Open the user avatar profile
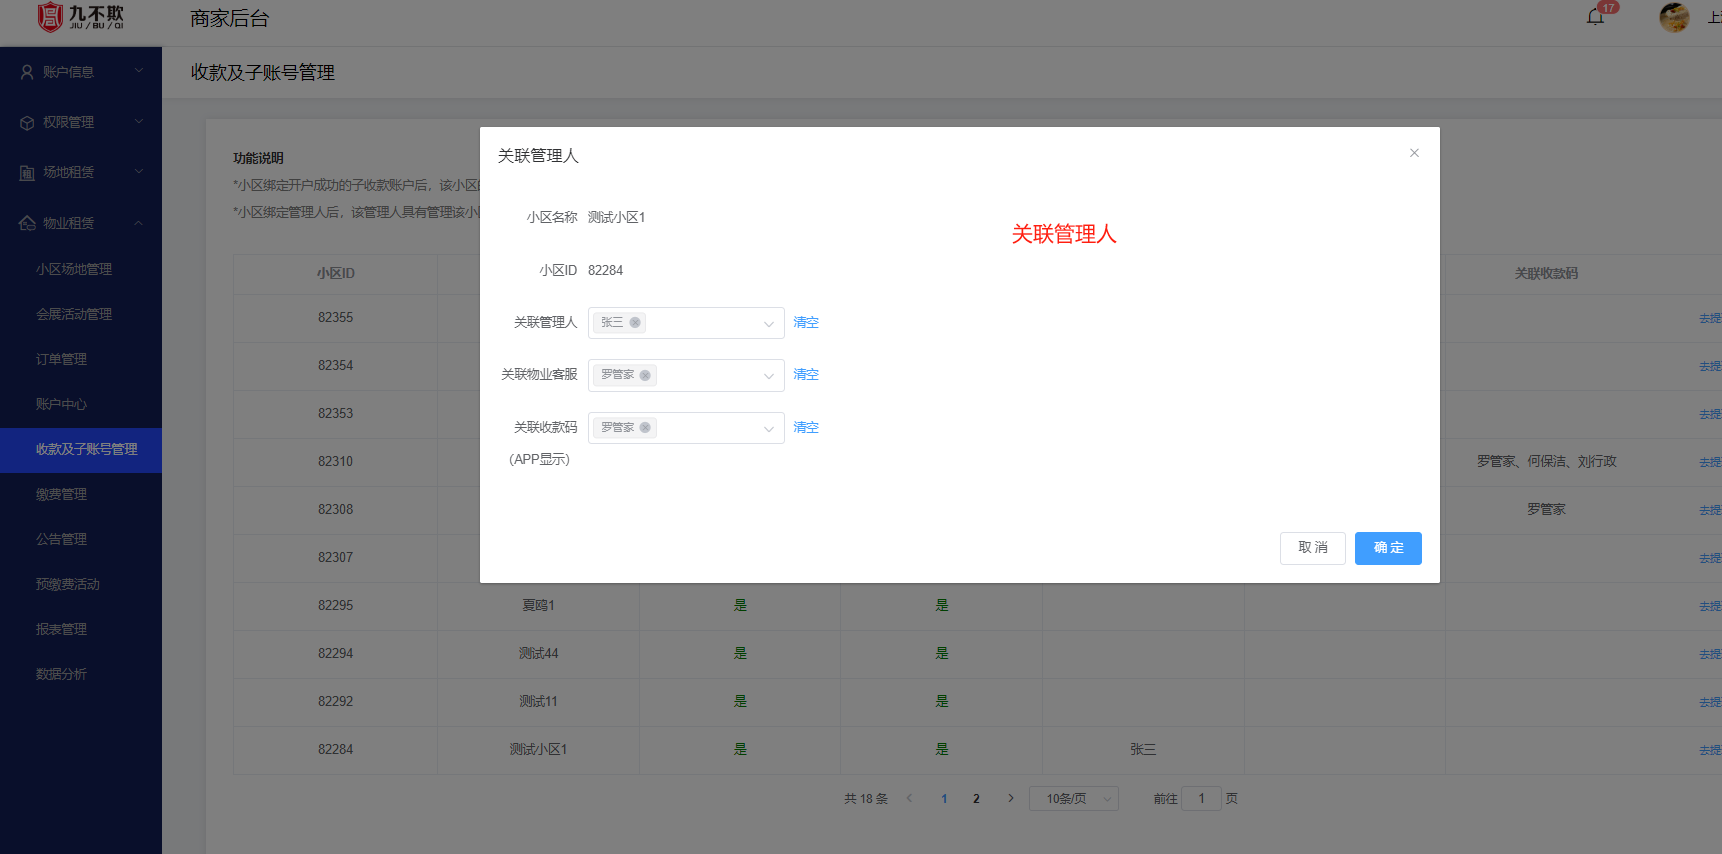The width and height of the screenshot is (1722, 854). (1674, 17)
